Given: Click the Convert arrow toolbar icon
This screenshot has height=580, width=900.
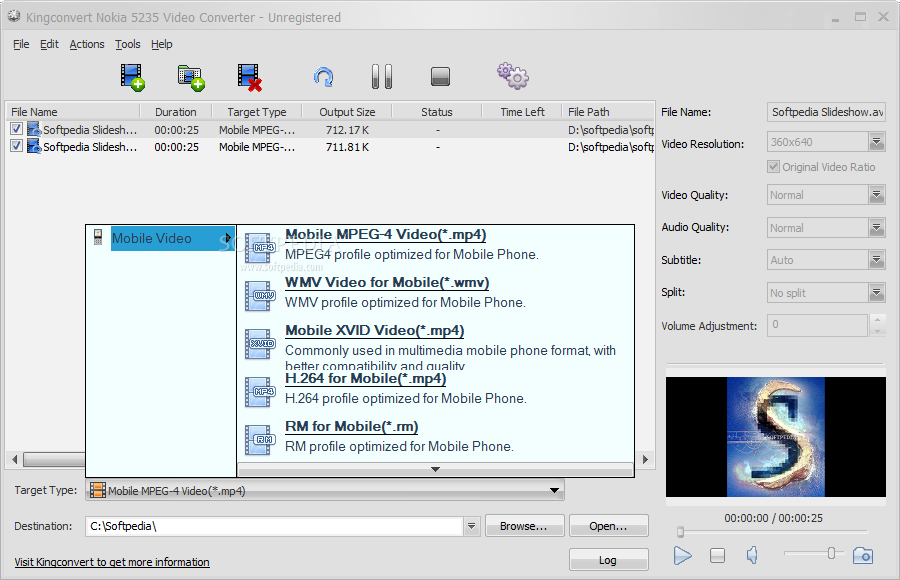Looking at the screenshot, I should click(x=324, y=77).
